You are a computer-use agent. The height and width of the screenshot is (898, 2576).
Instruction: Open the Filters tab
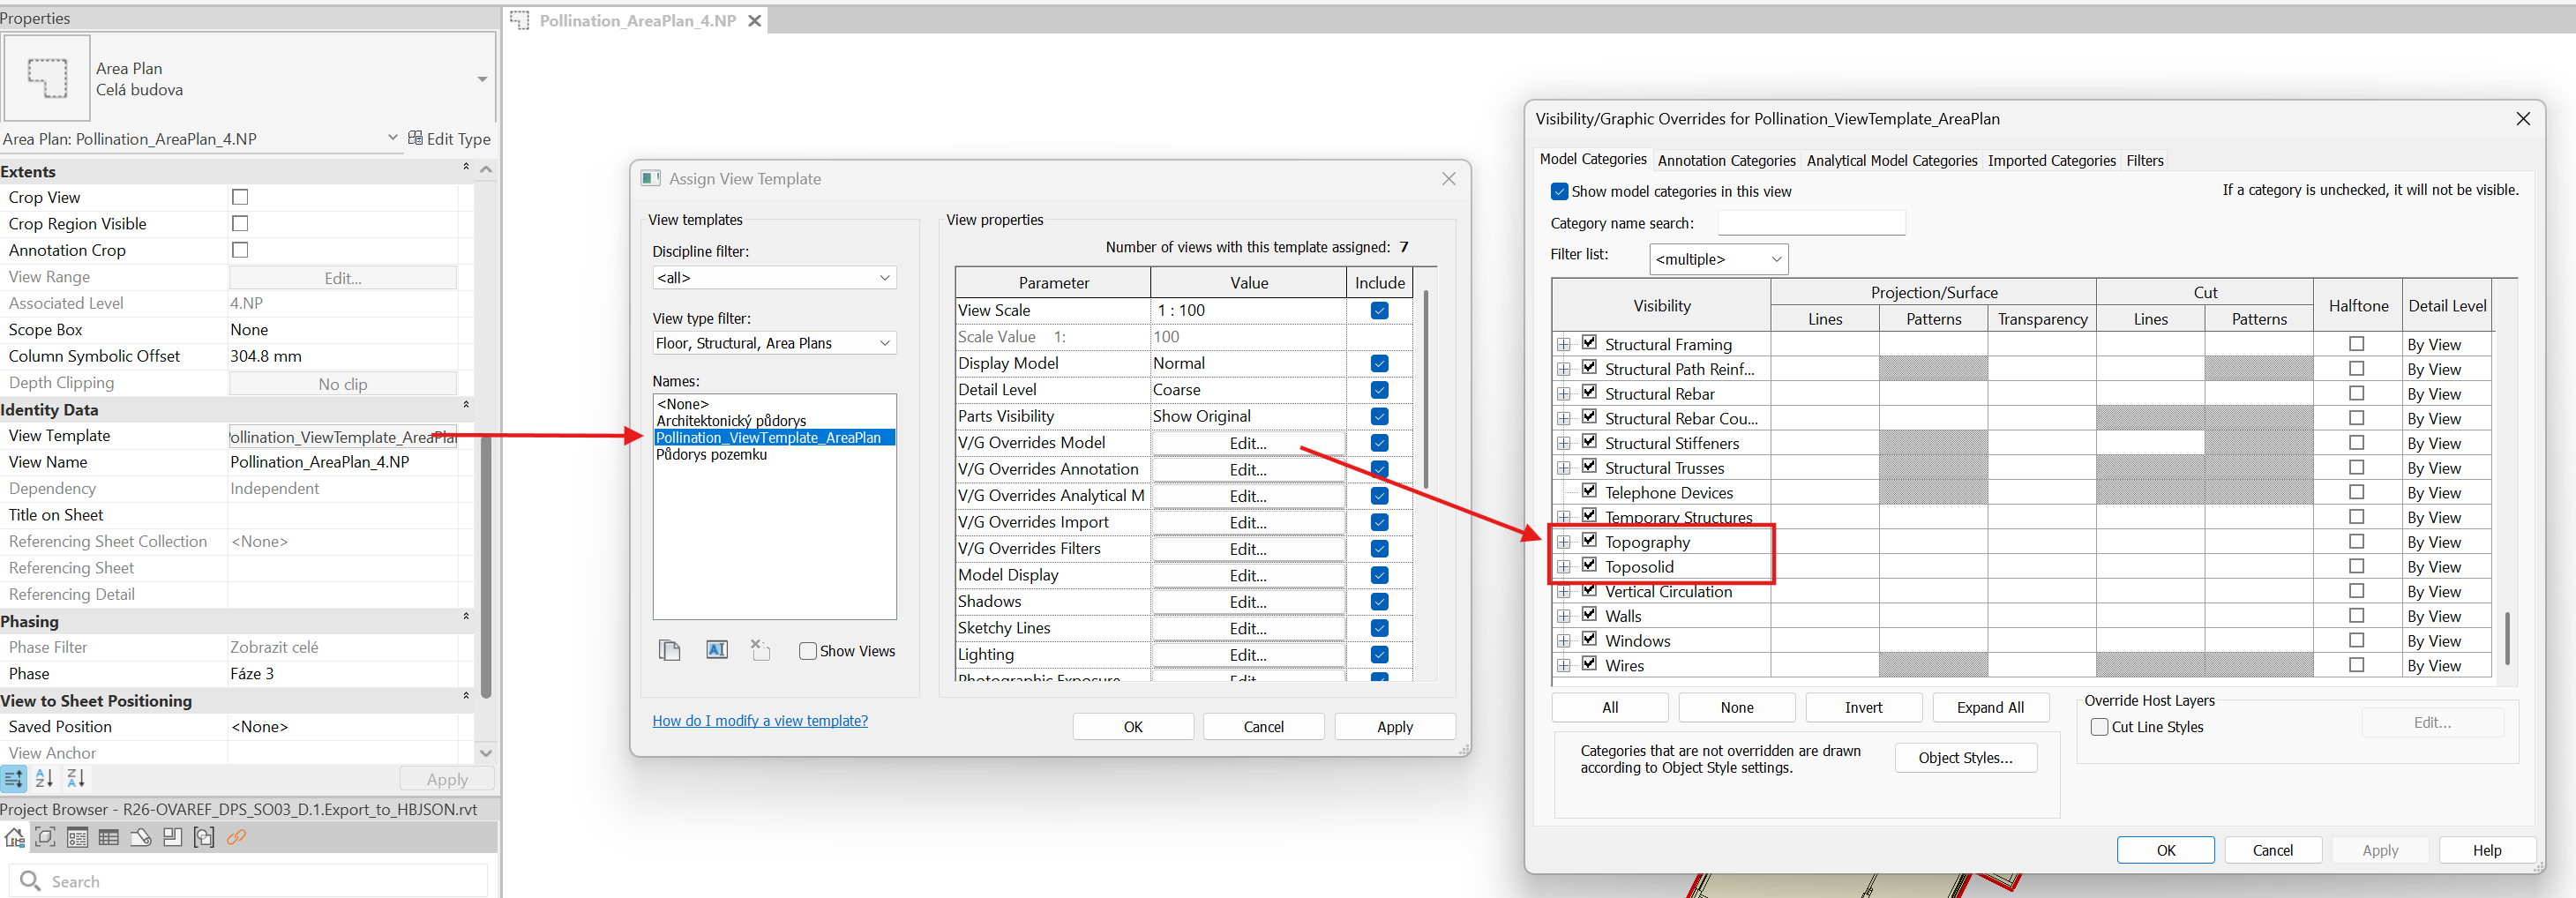(x=2144, y=161)
